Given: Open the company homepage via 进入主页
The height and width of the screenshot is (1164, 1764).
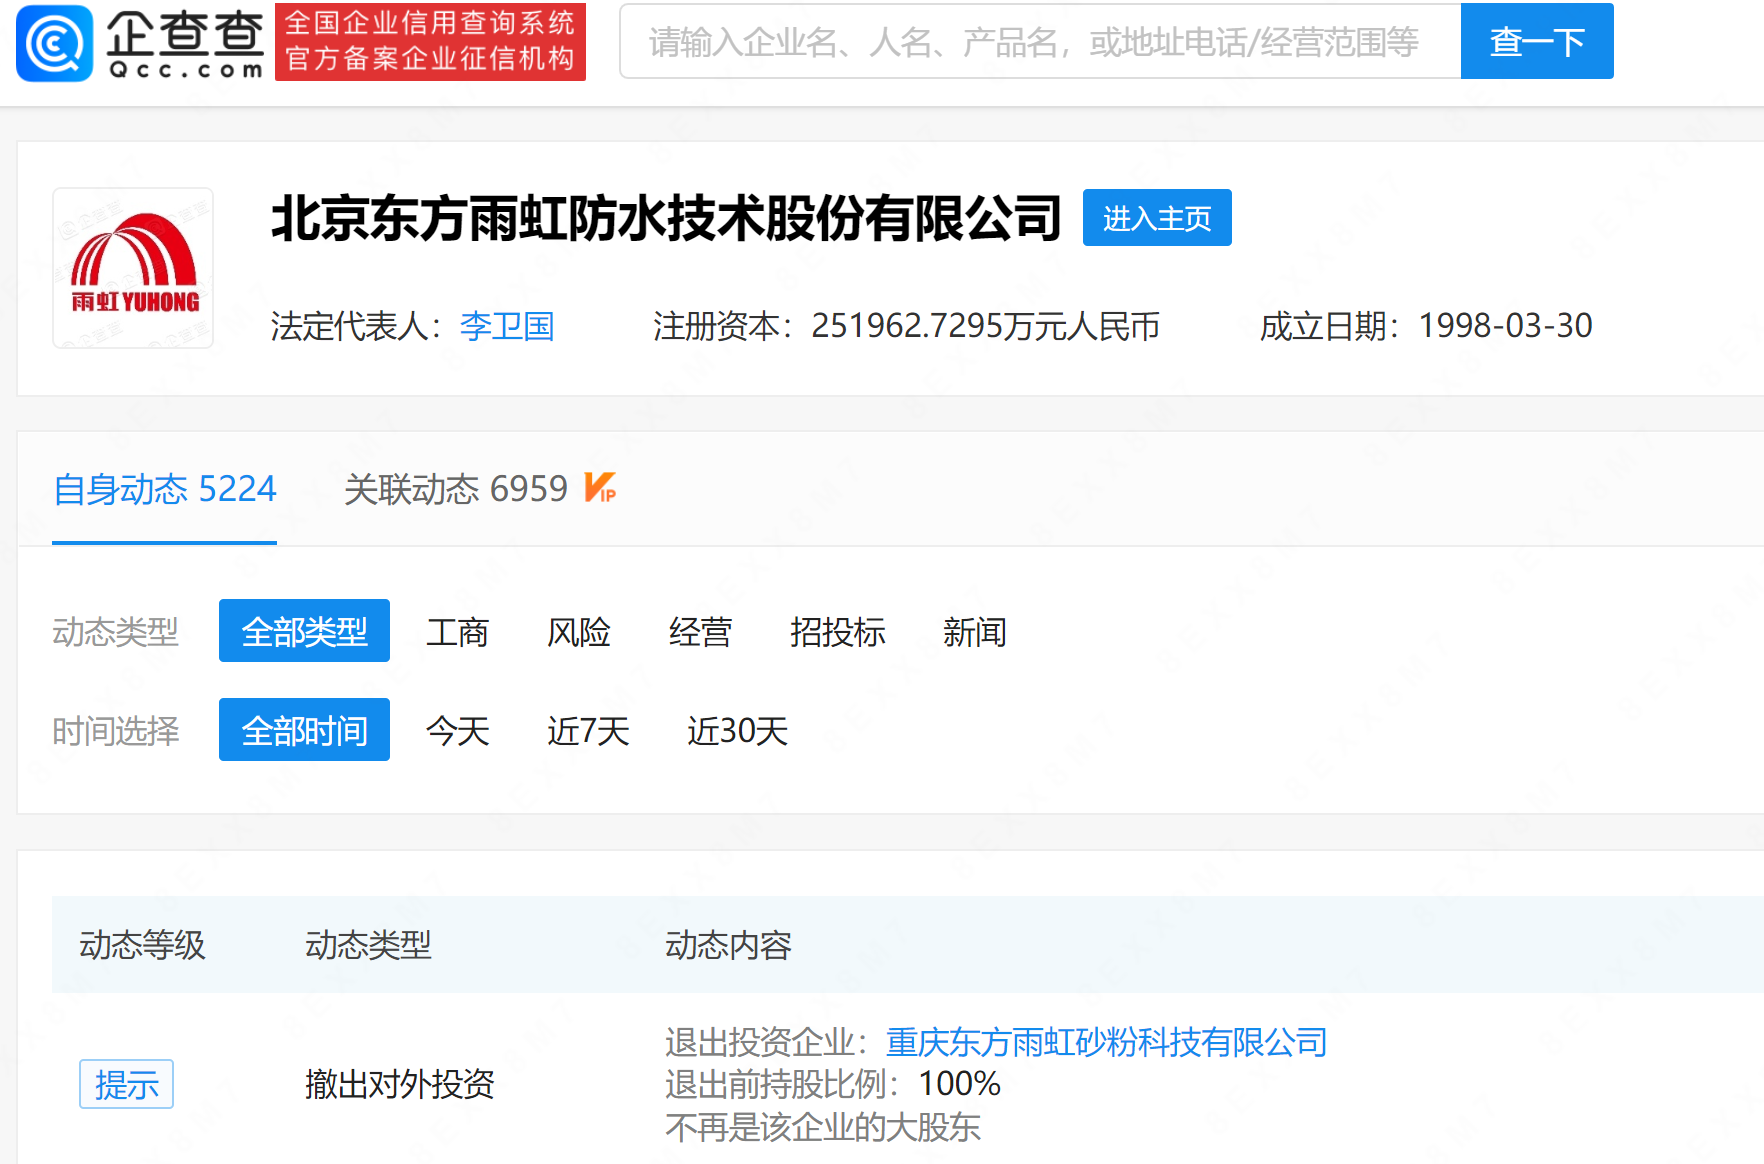Looking at the screenshot, I should tap(1156, 218).
